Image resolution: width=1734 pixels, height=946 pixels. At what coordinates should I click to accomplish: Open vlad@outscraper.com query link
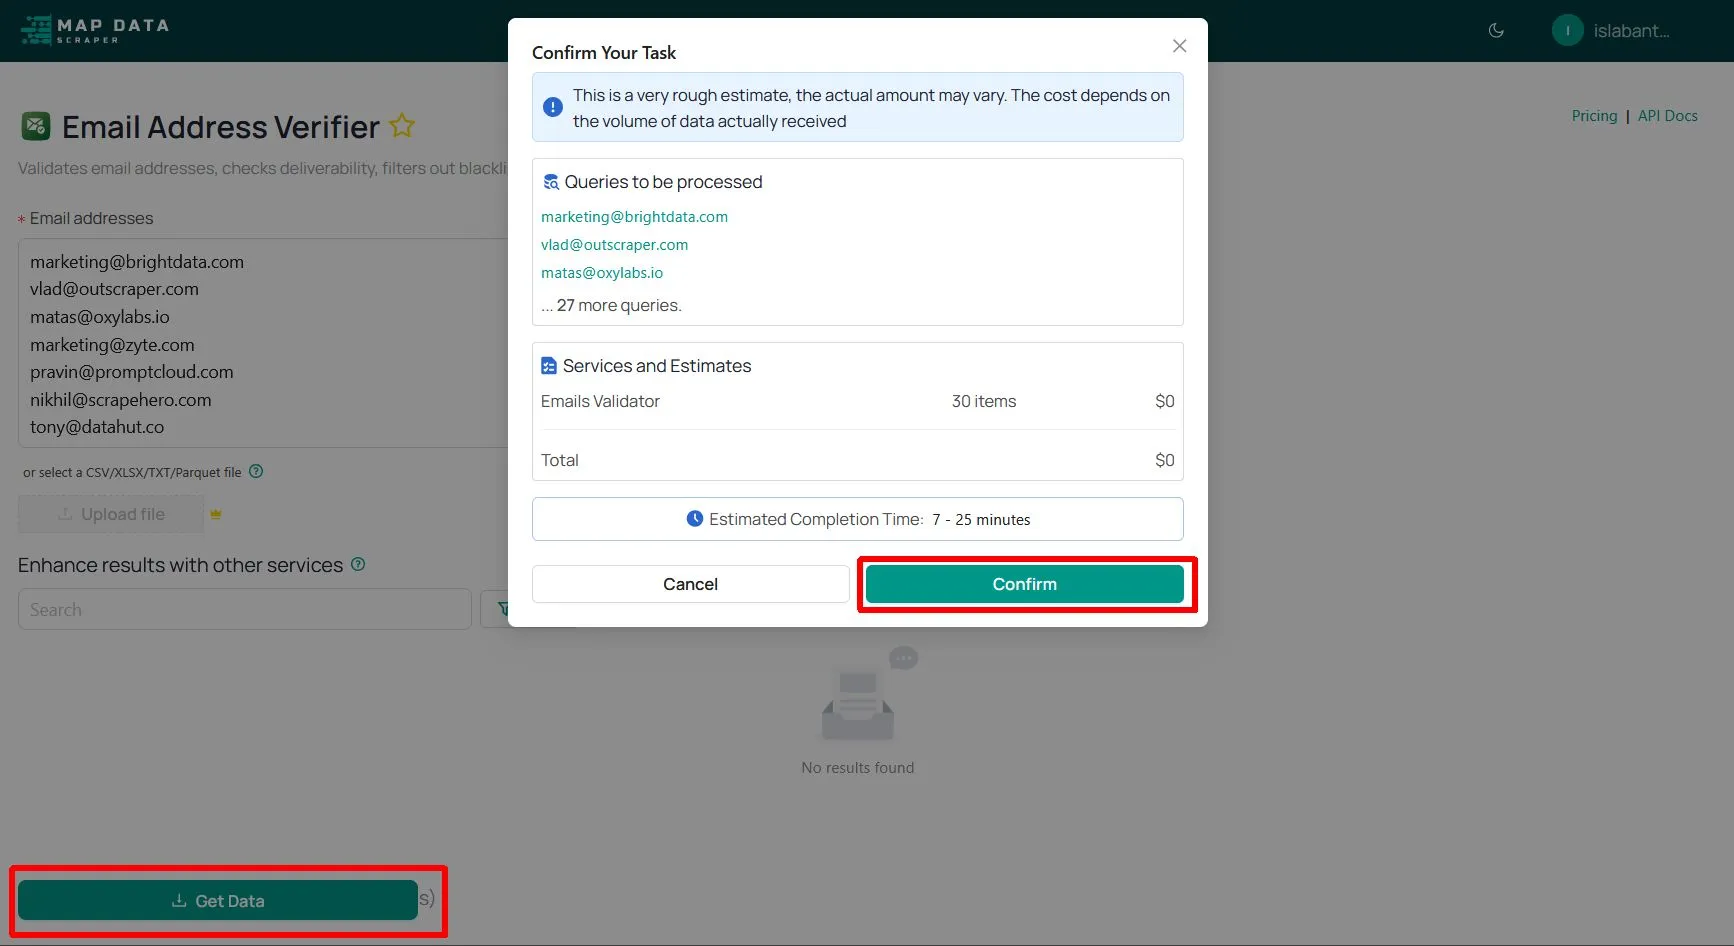614,245
